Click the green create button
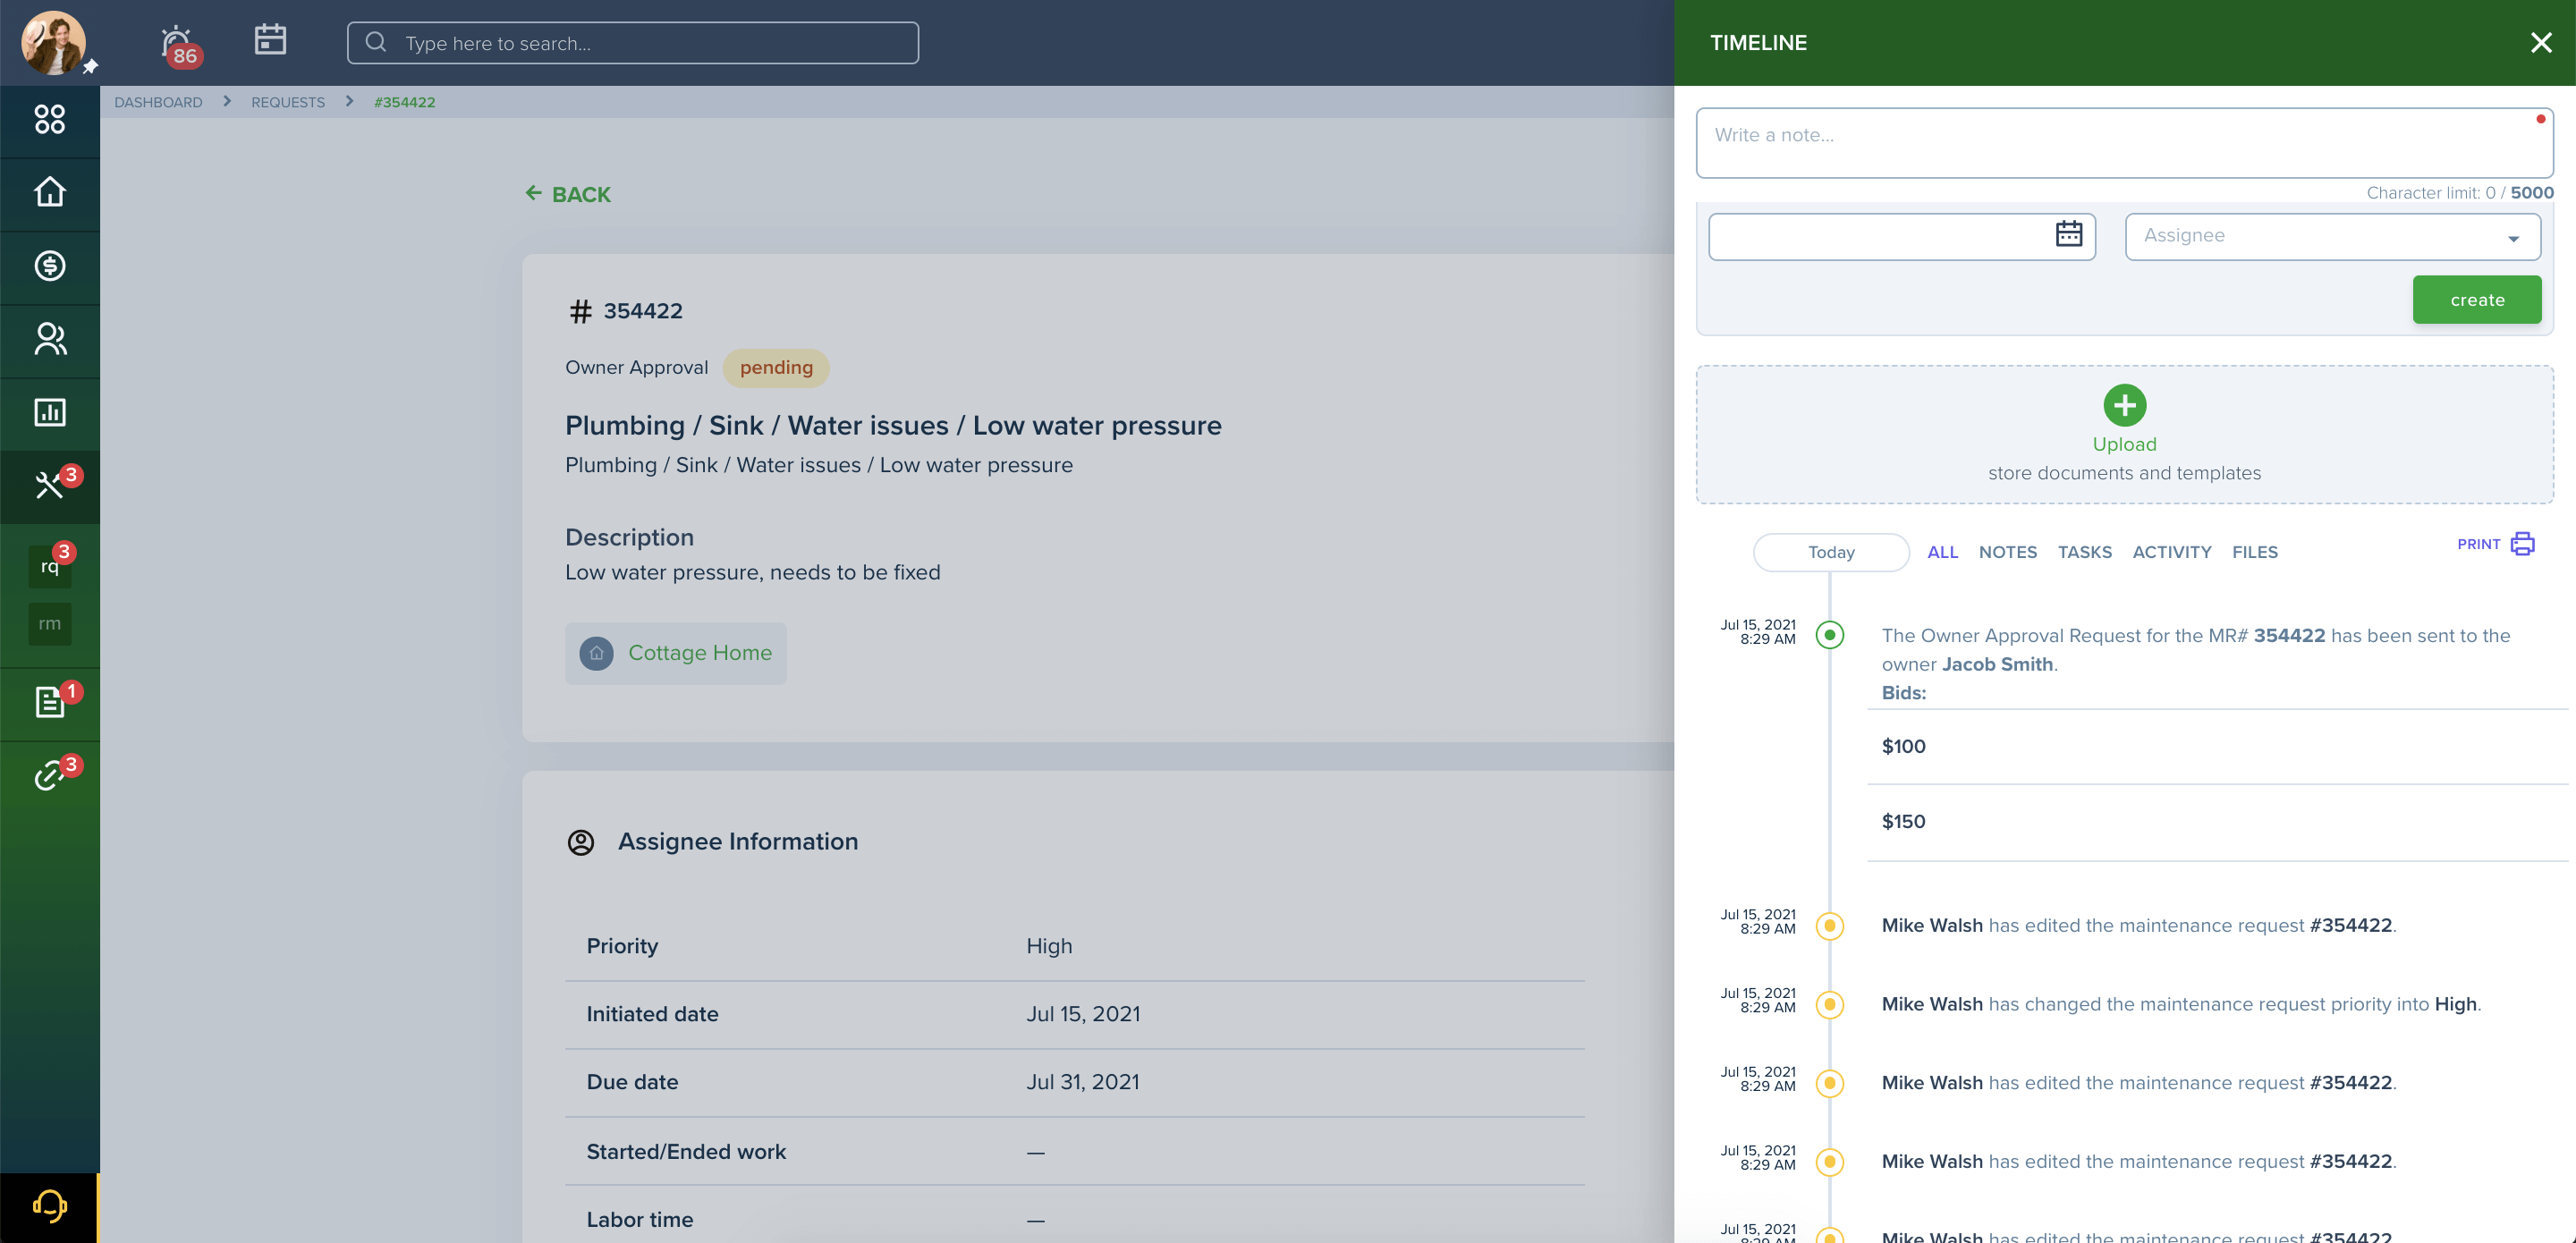2576x1243 pixels. point(2476,300)
